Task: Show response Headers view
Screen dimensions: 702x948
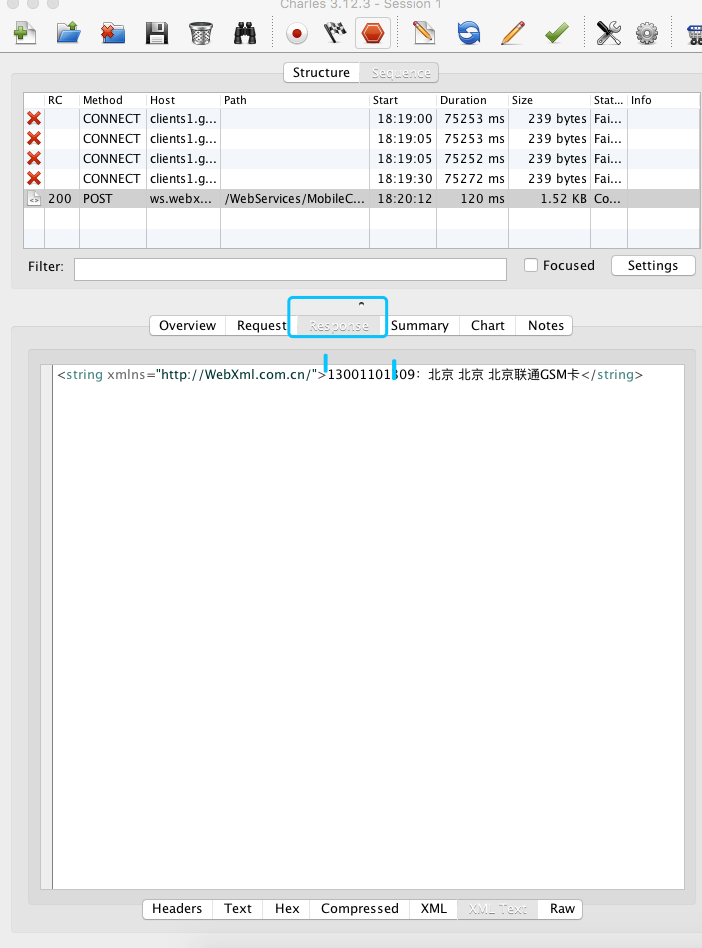Action: pos(177,909)
